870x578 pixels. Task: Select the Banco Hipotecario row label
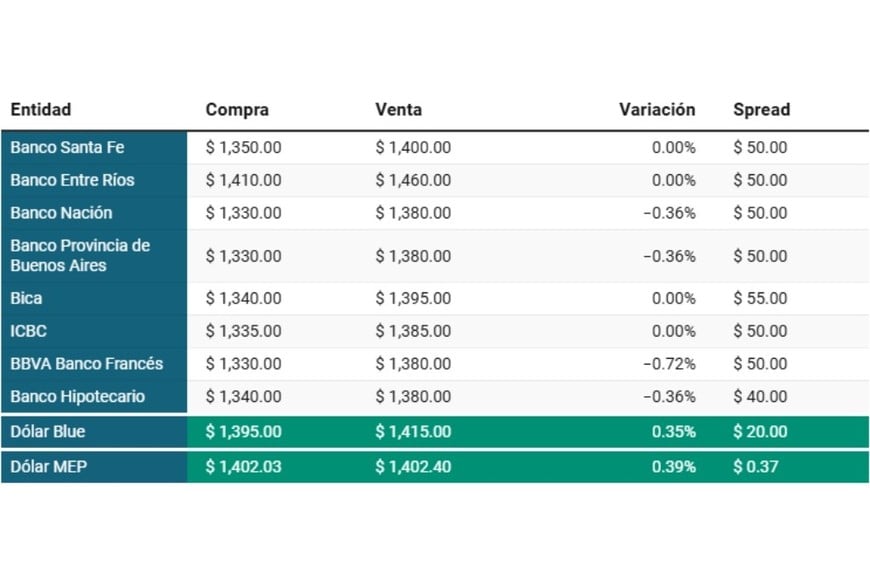tap(77, 397)
